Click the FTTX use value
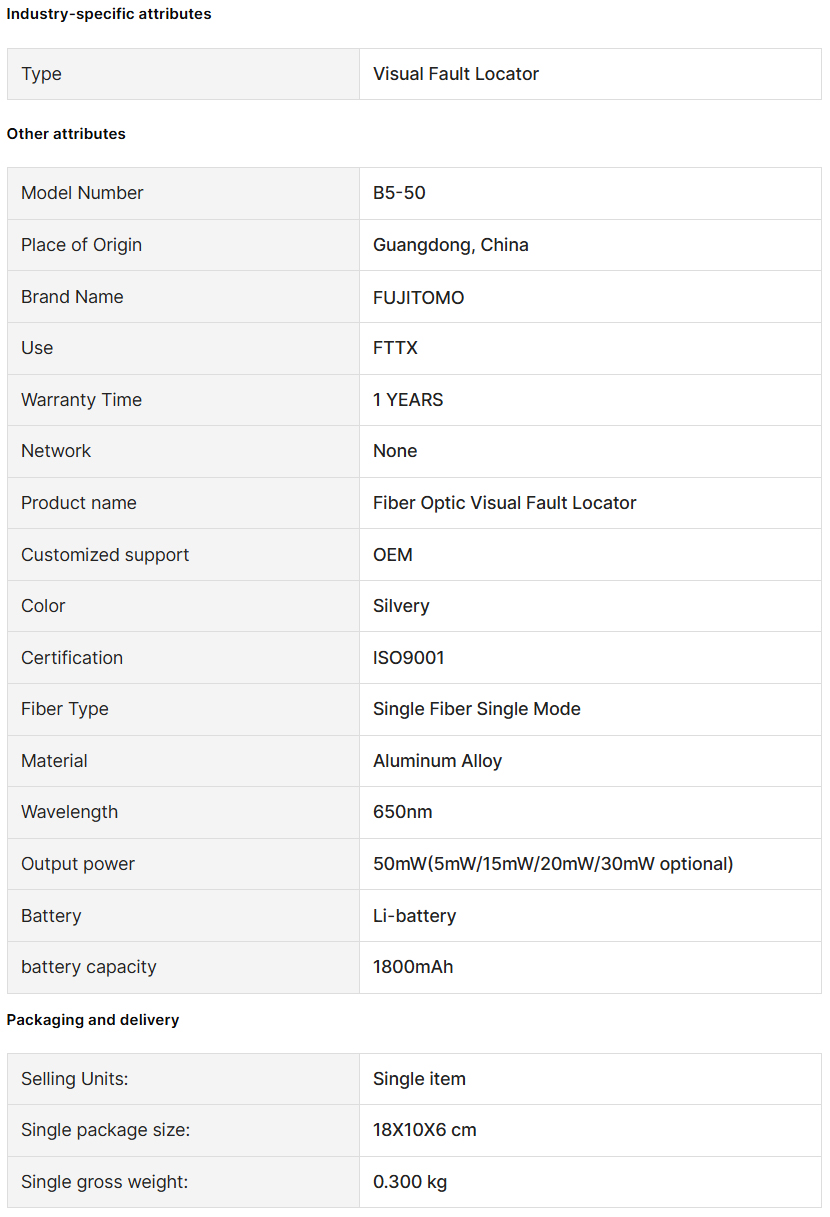 395,348
